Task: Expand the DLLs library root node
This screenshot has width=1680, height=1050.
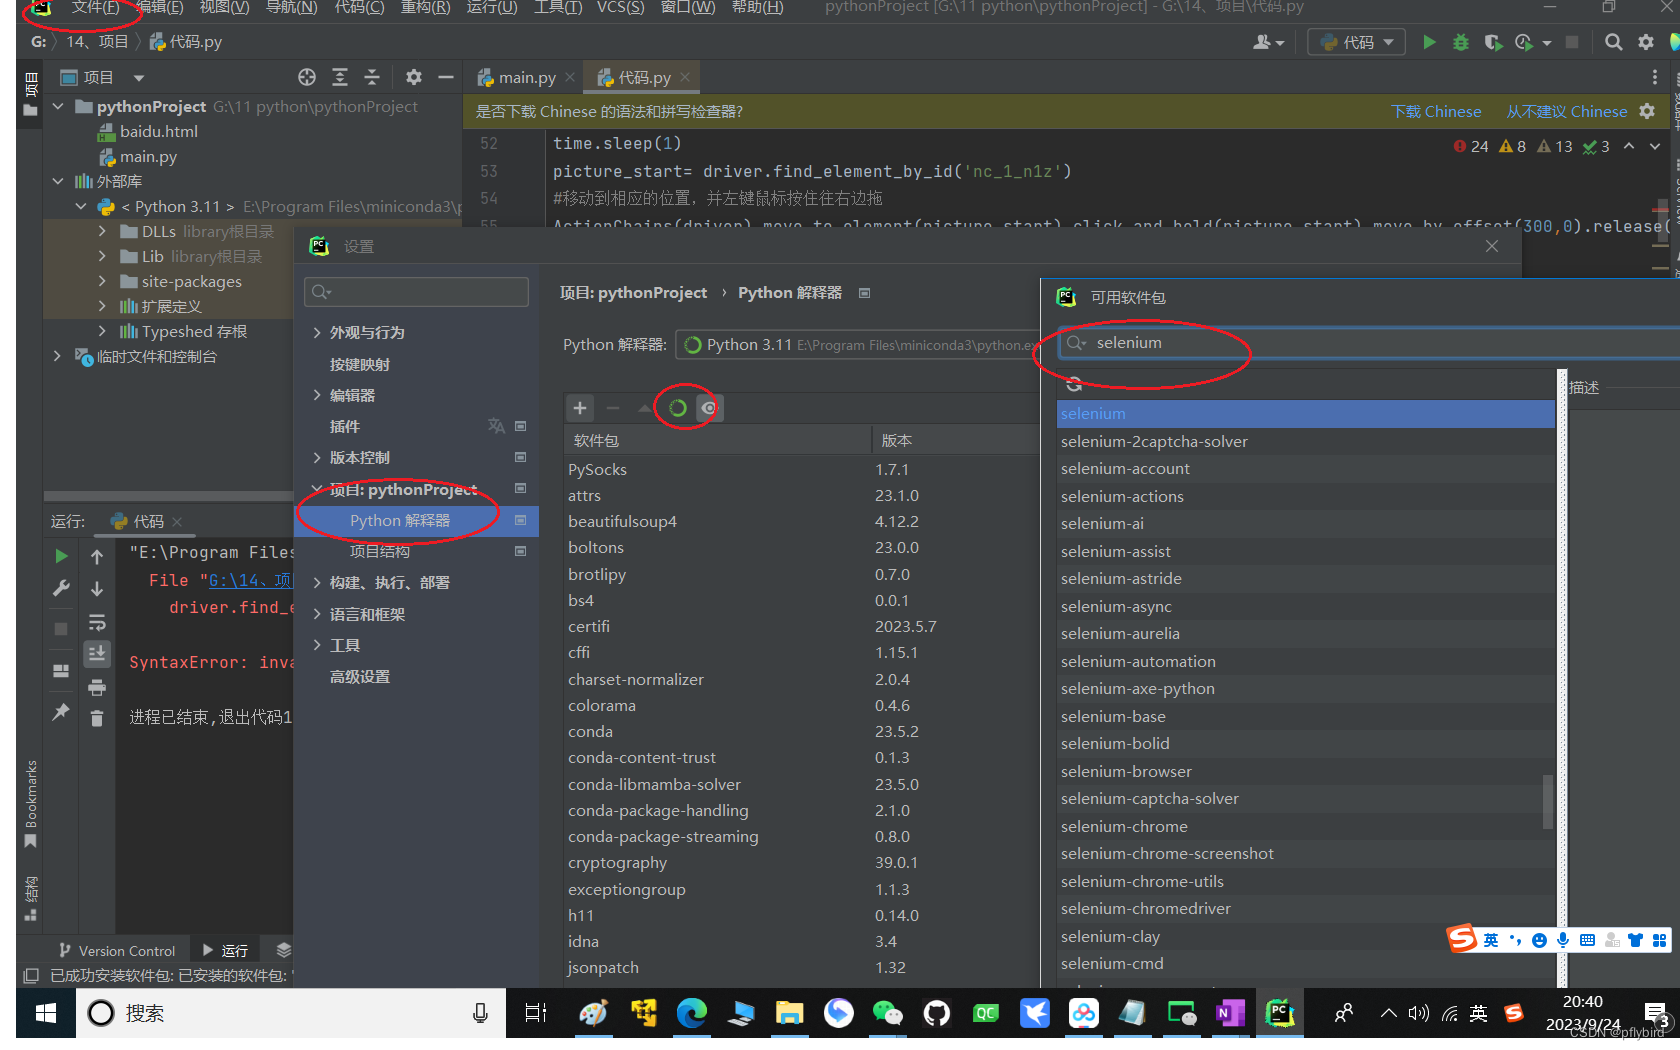Action: 102,231
